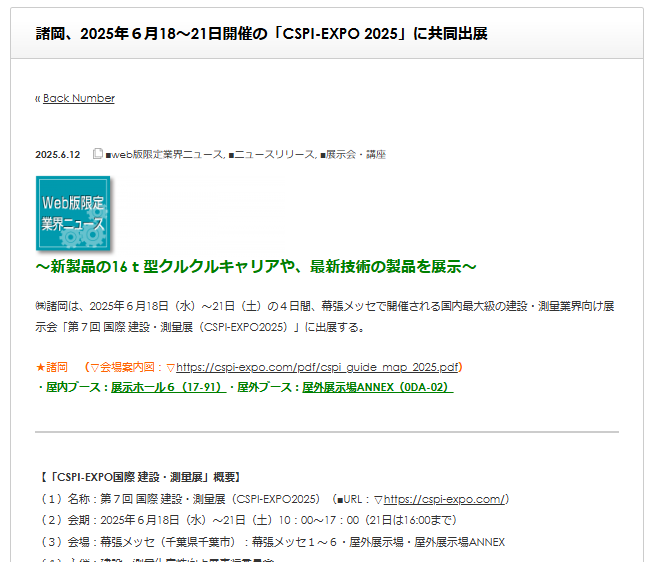Screen dimensions: 645x562
Task: Open the https://cspi-expo.com/ URL link
Action: pyautogui.click(x=444, y=499)
